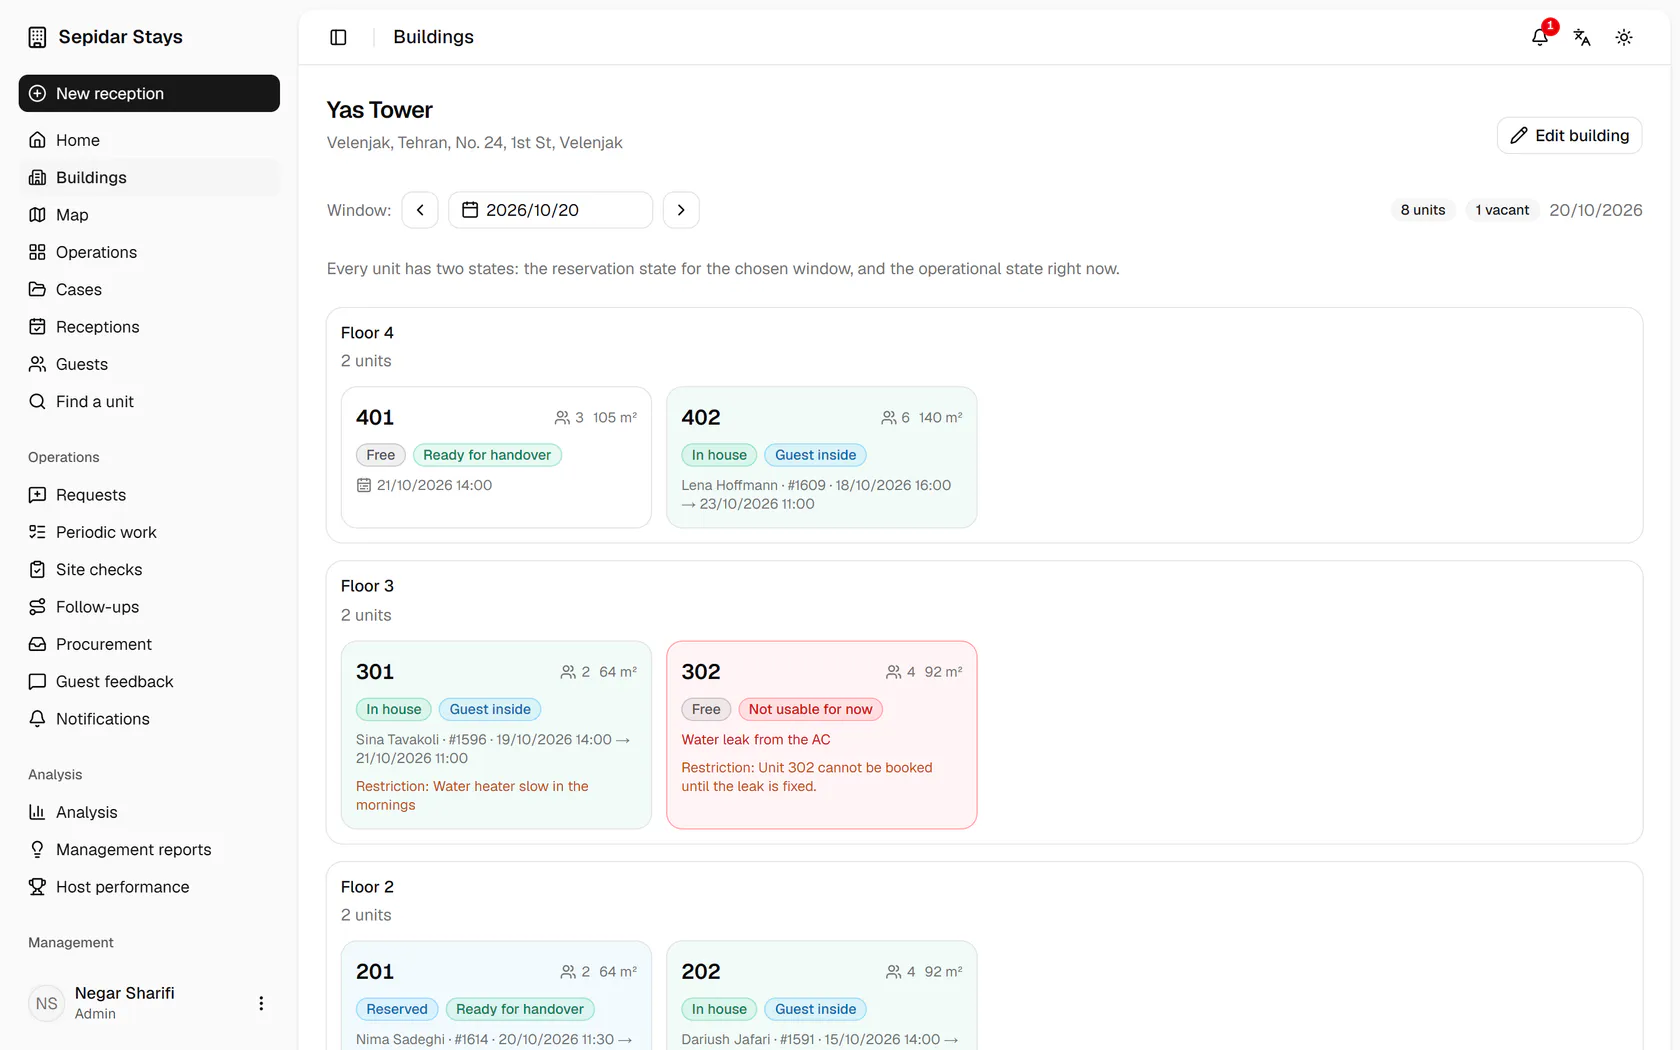This screenshot has width=1680, height=1050.
Task: Click the Sepidar Stays logo icon
Action: pos(37,37)
